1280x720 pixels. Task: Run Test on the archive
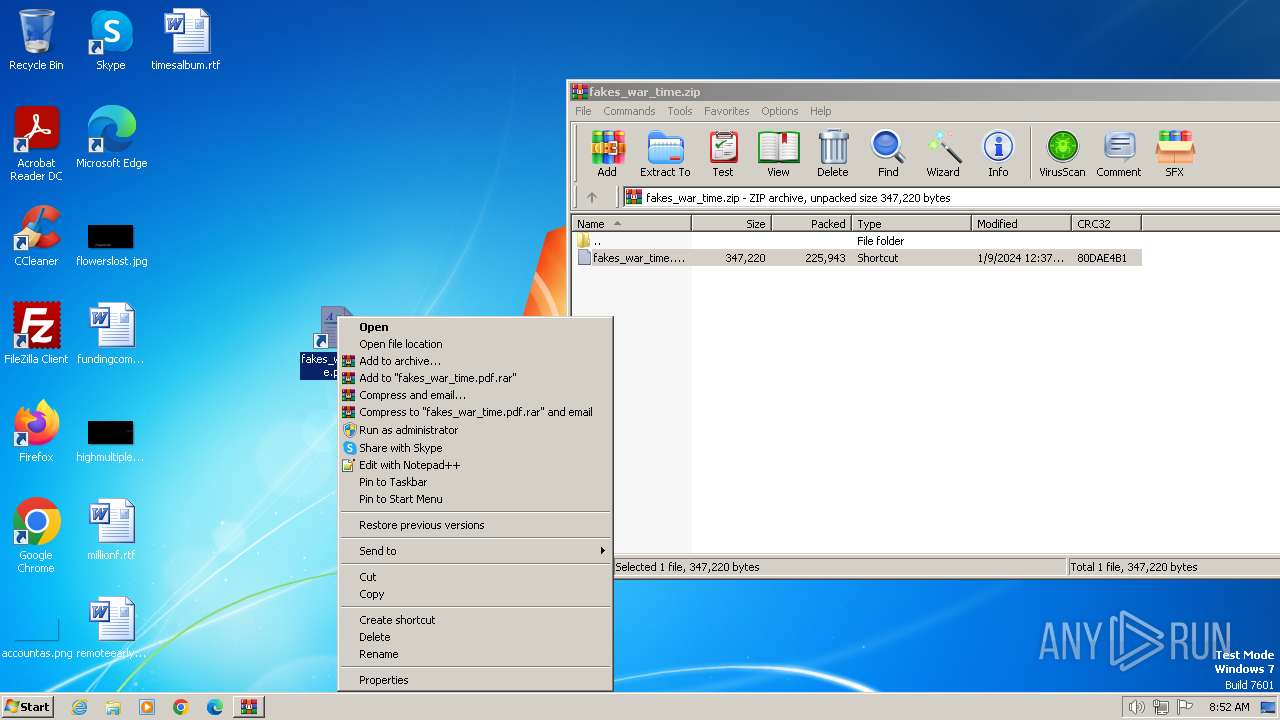tap(723, 154)
